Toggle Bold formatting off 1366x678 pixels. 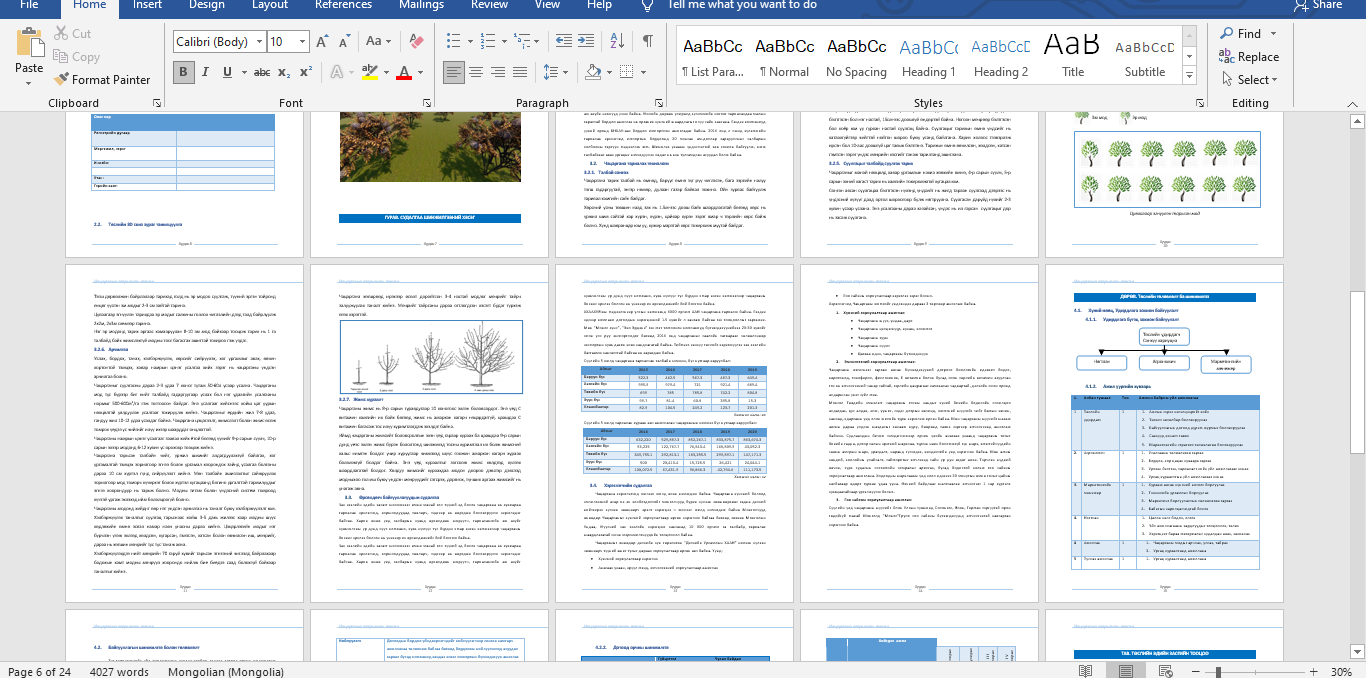point(183,72)
